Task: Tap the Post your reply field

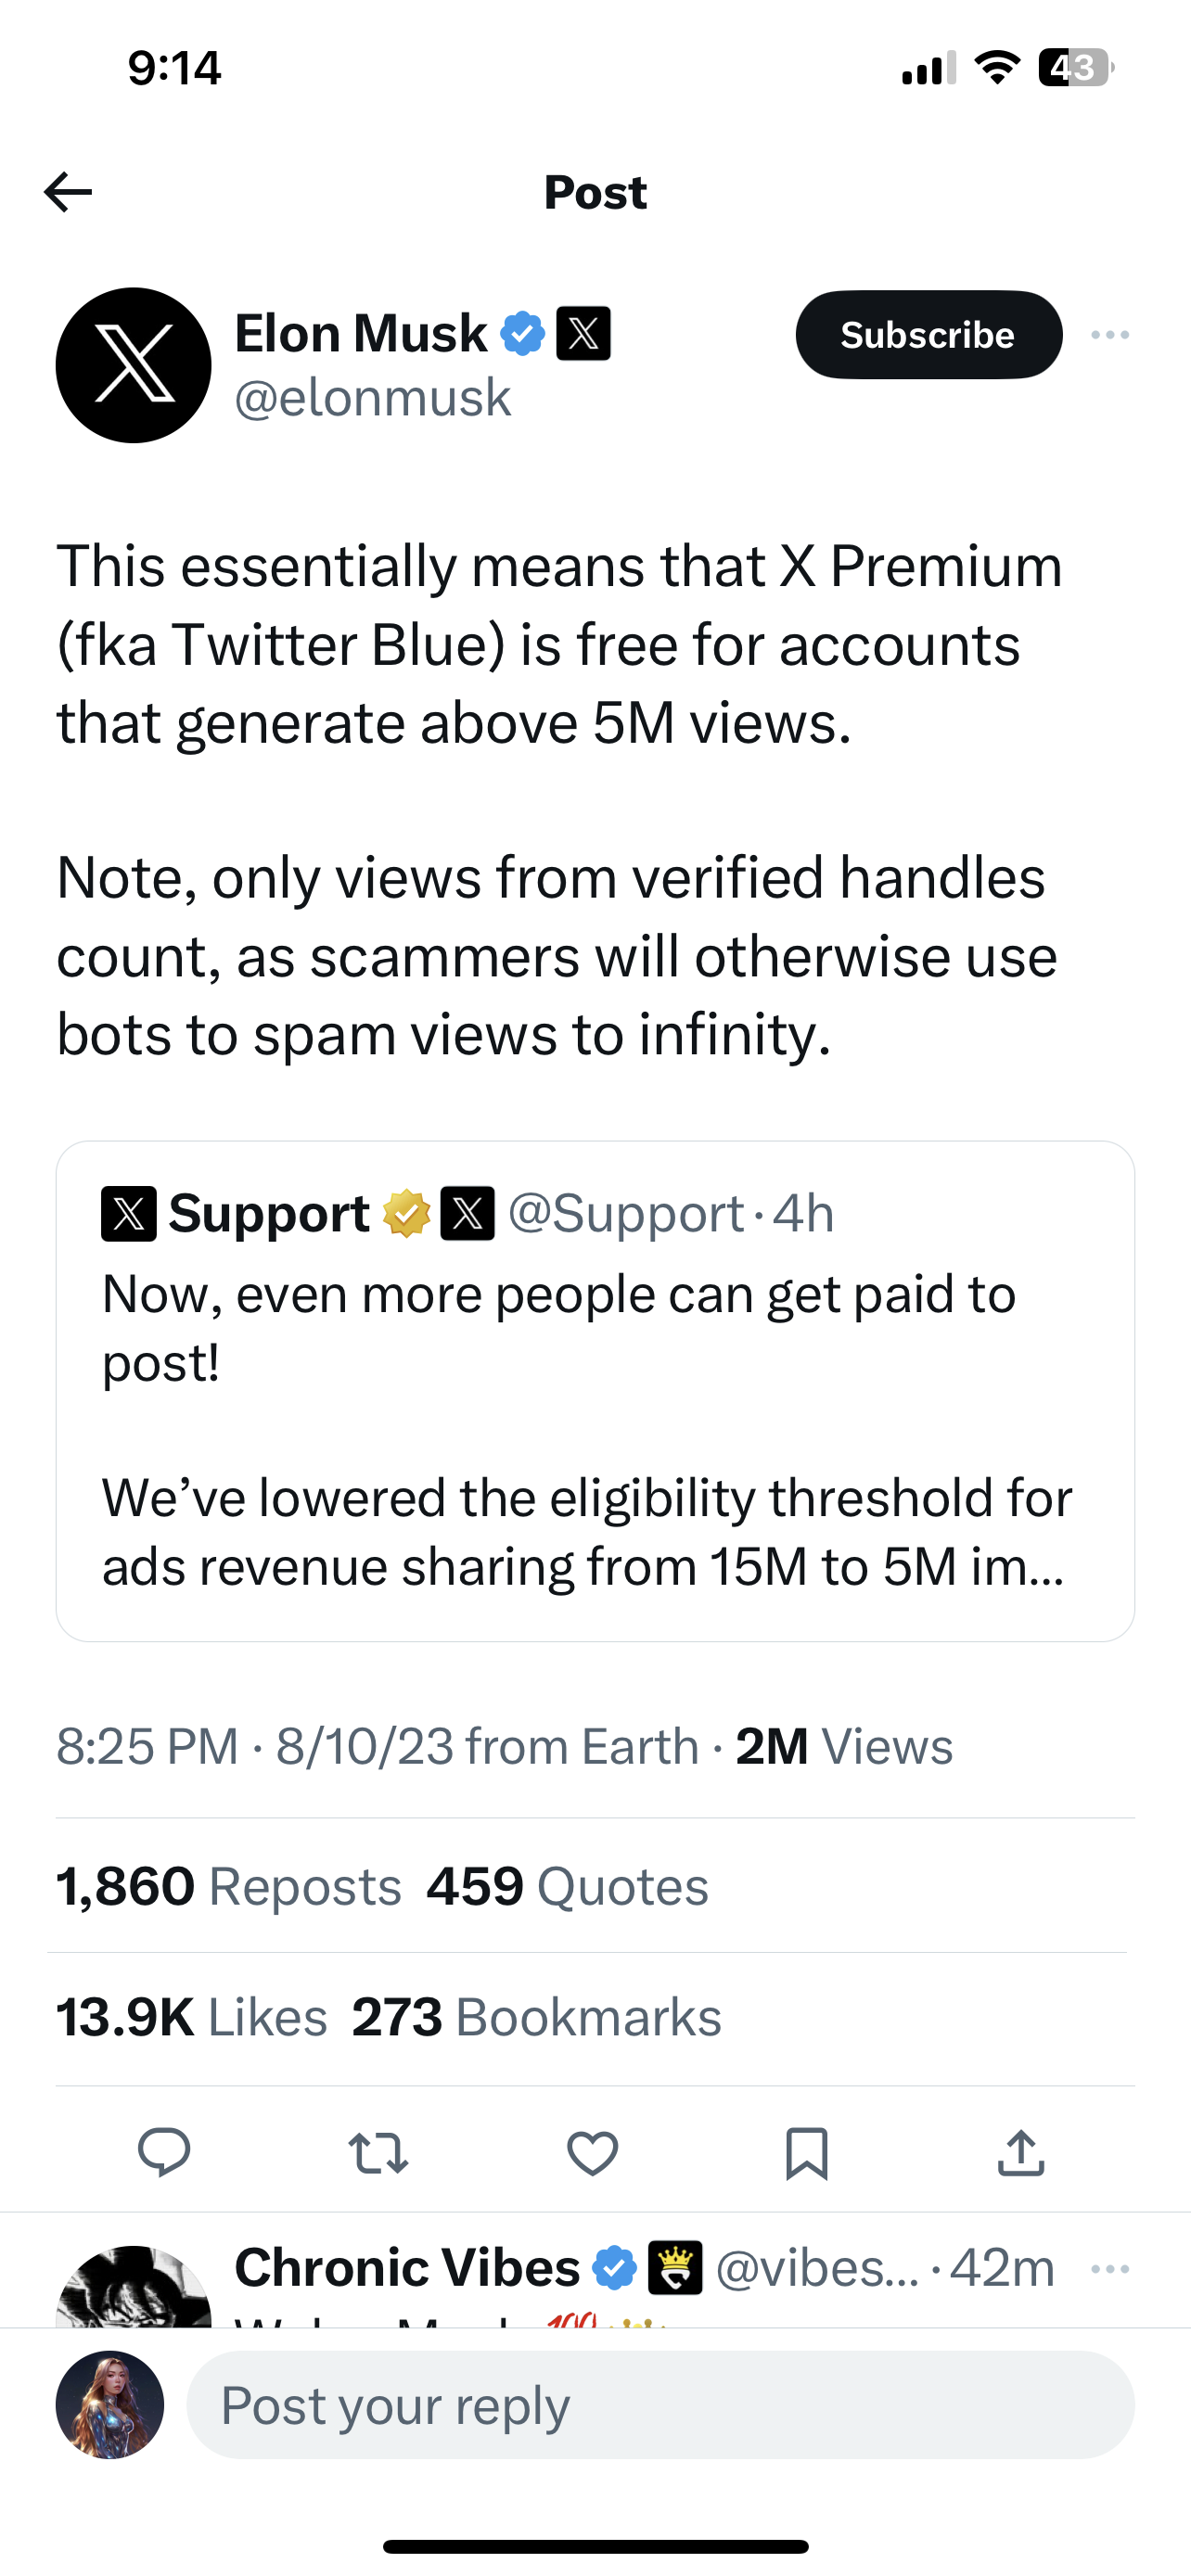Action: click(x=660, y=2404)
